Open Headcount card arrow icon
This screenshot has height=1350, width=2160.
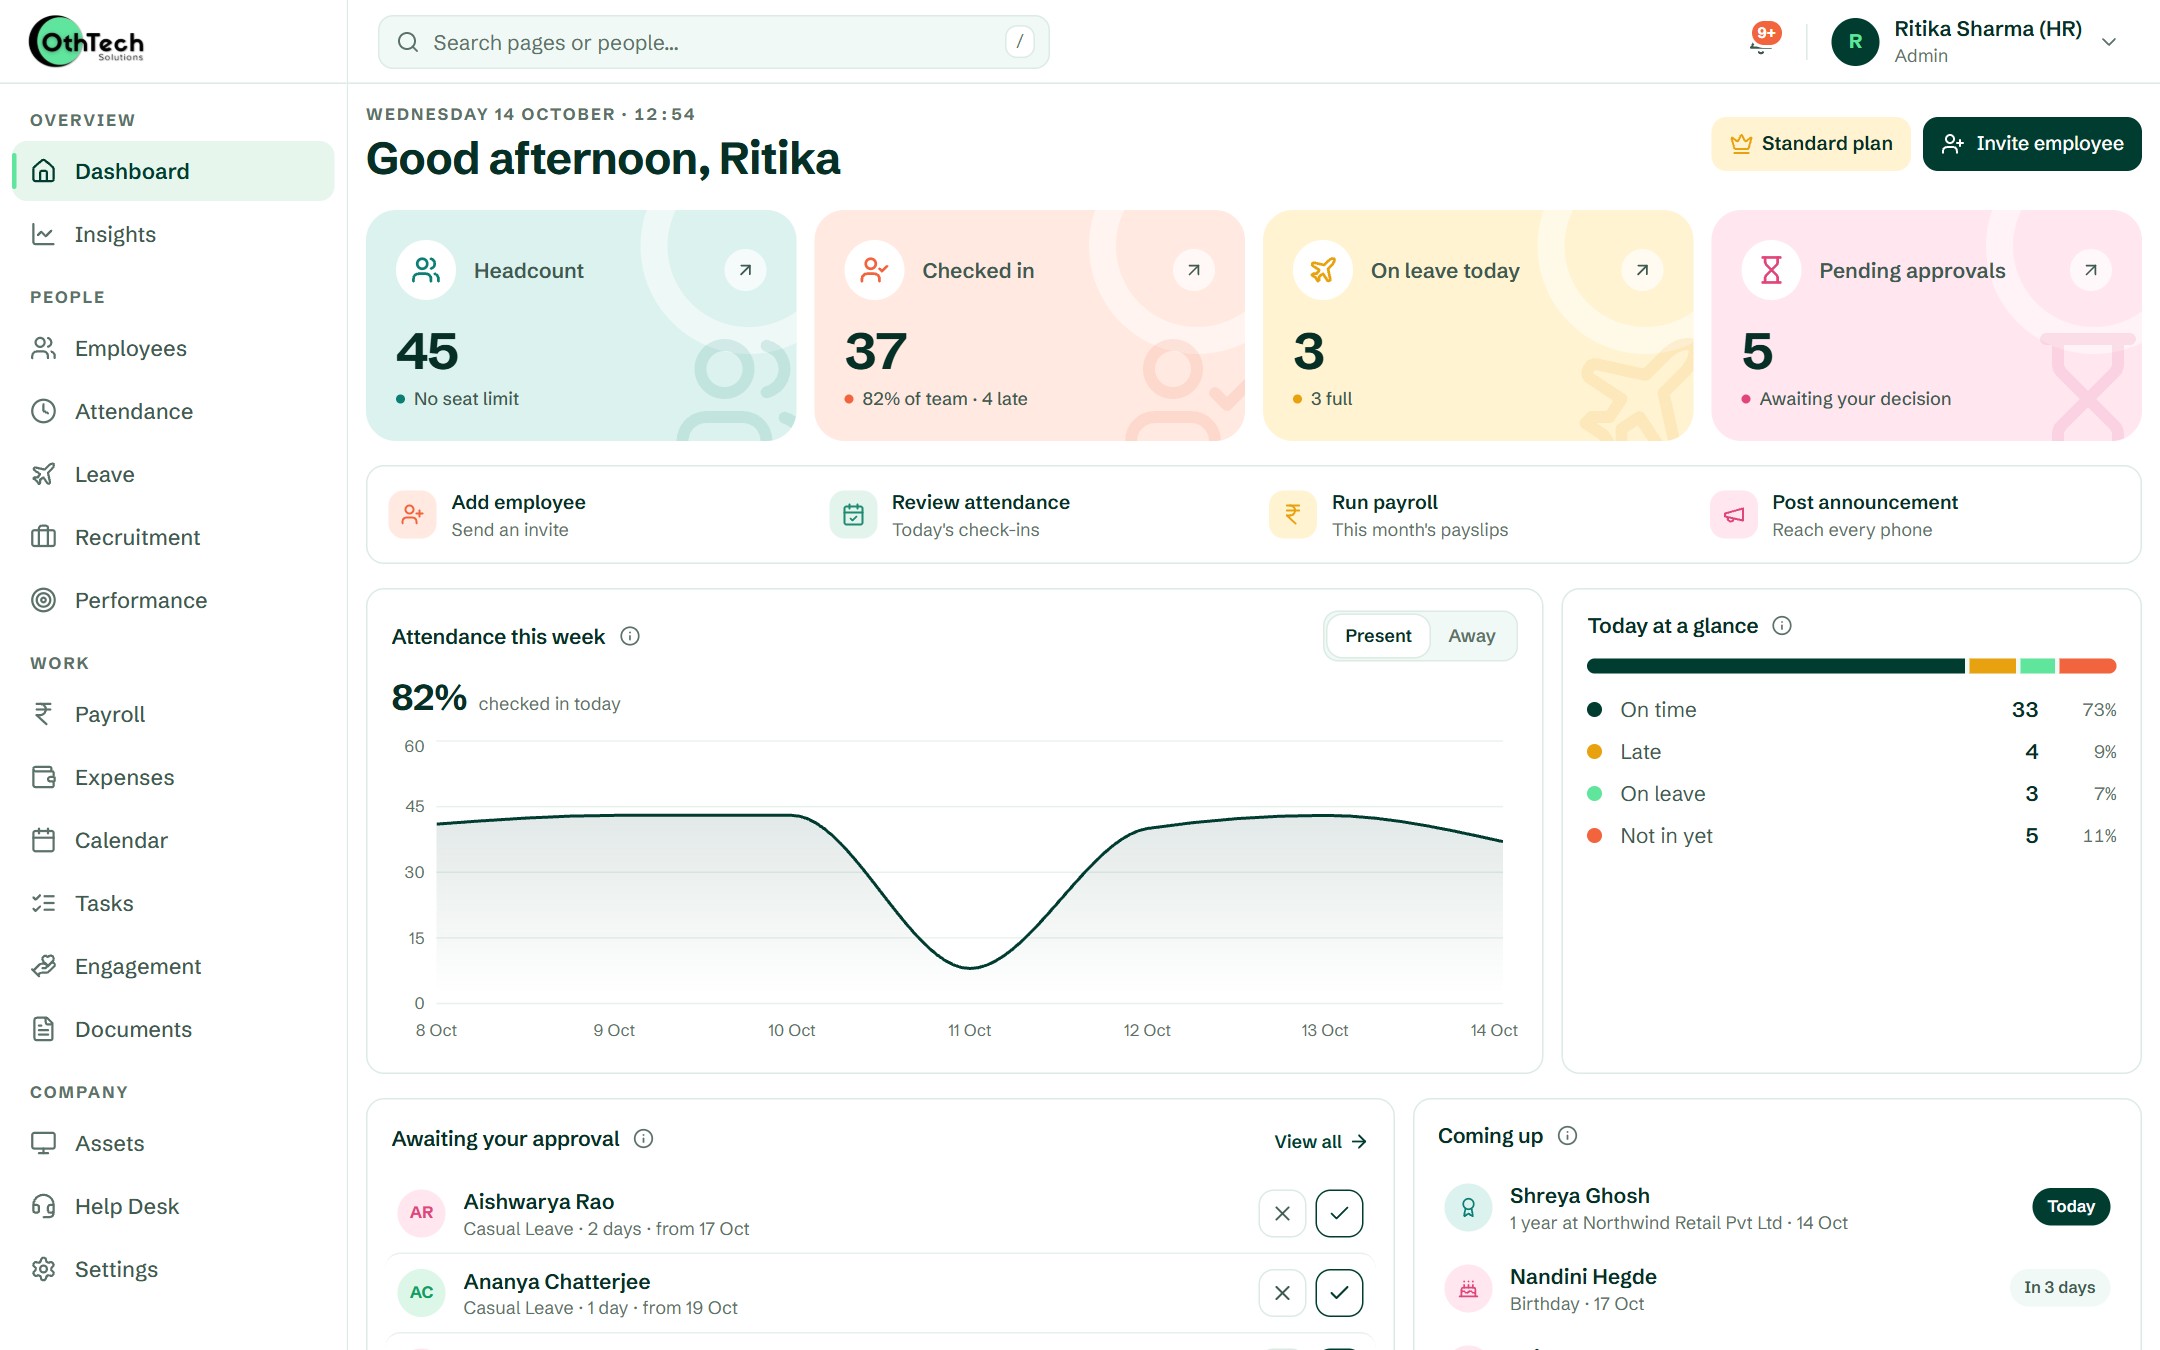tap(745, 270)
